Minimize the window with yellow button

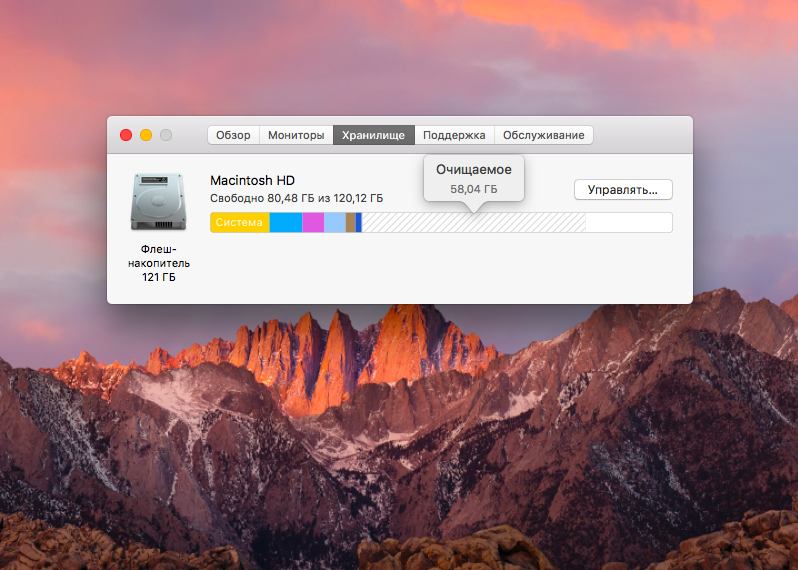pos(146,135)
